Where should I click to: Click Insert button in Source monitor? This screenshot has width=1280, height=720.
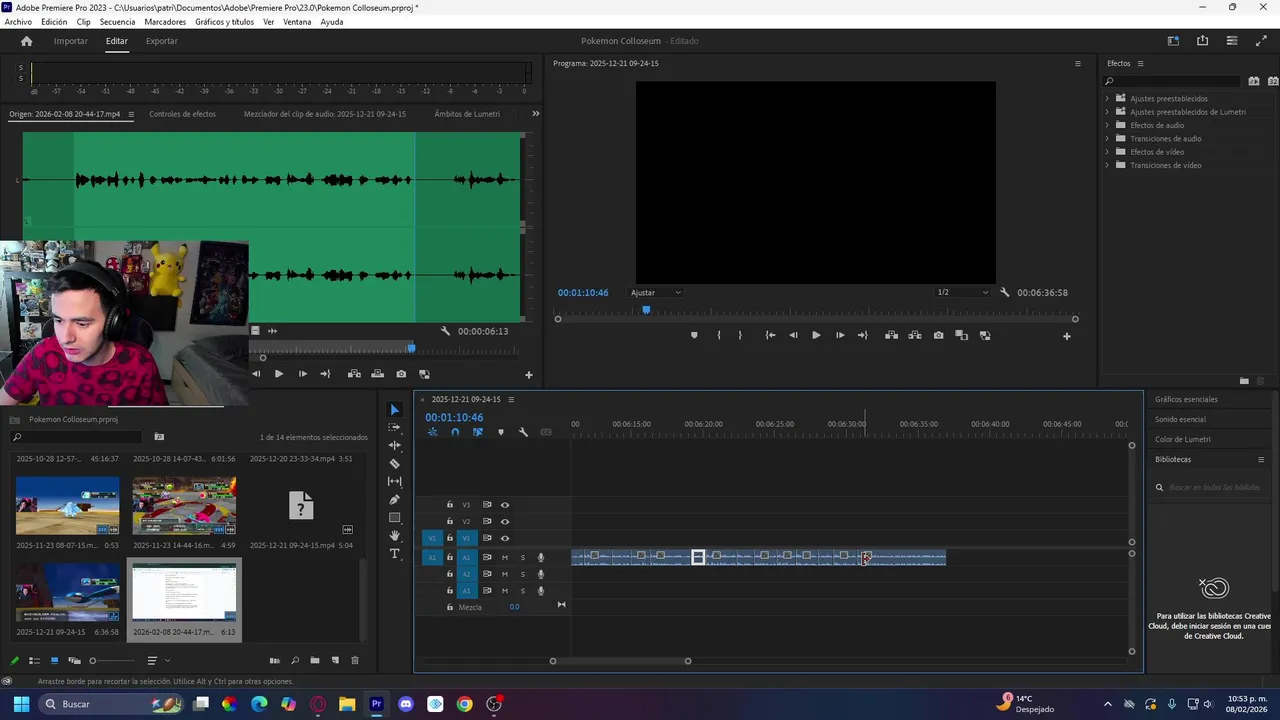[x=354, y=374]
